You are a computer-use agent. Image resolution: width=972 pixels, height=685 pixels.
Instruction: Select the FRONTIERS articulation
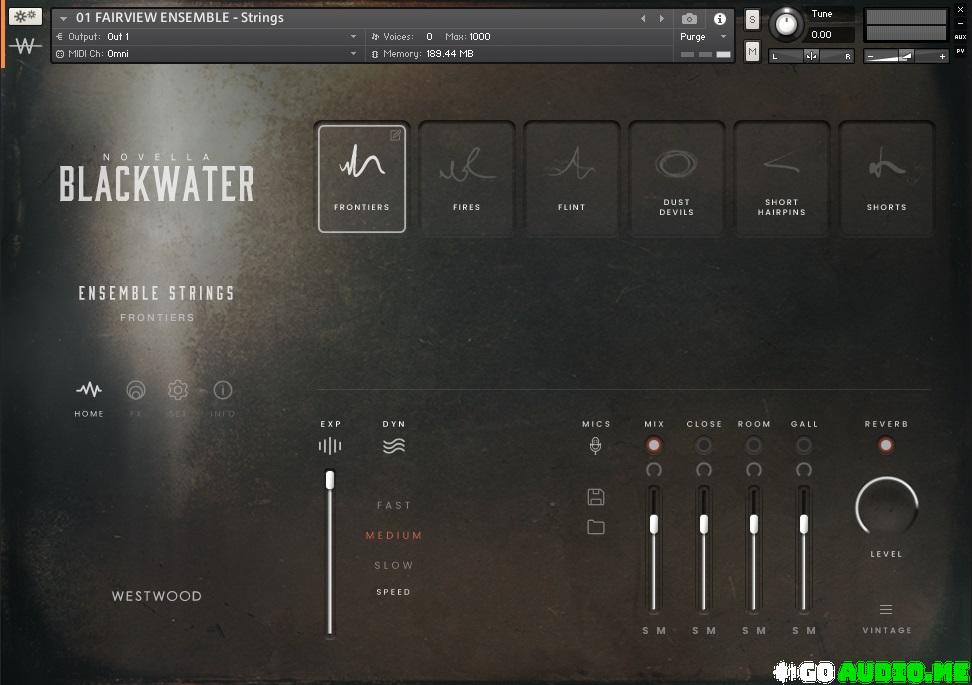(x=362, y=179)
